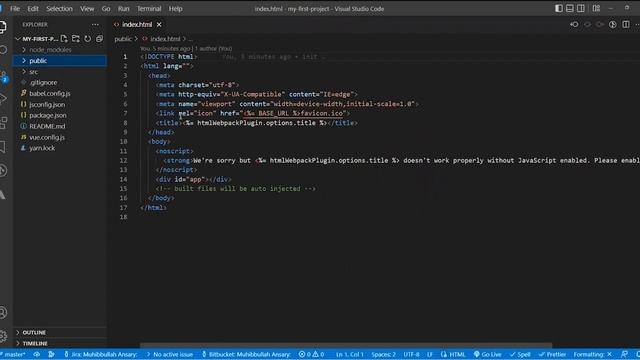This screenshot has height=360, width=640.
Task: Toggle secondary side bar layout button
Action: coord(581,8)
